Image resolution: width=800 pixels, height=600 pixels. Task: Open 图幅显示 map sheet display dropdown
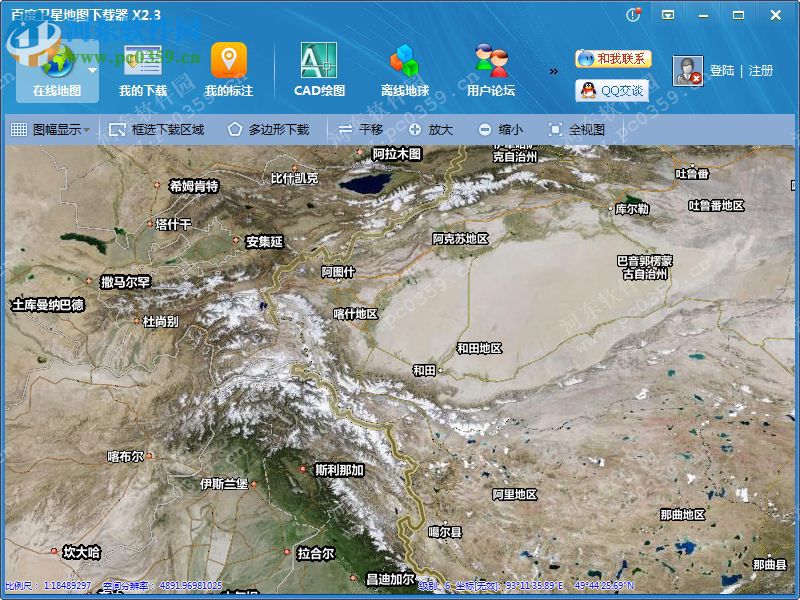coord(50,130)
